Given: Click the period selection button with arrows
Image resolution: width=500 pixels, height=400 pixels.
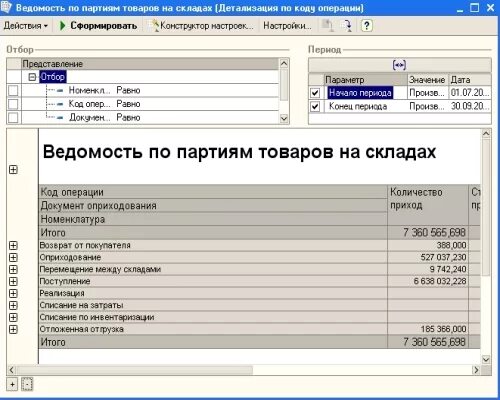Looking at the screenshot, I should [399, 65].
